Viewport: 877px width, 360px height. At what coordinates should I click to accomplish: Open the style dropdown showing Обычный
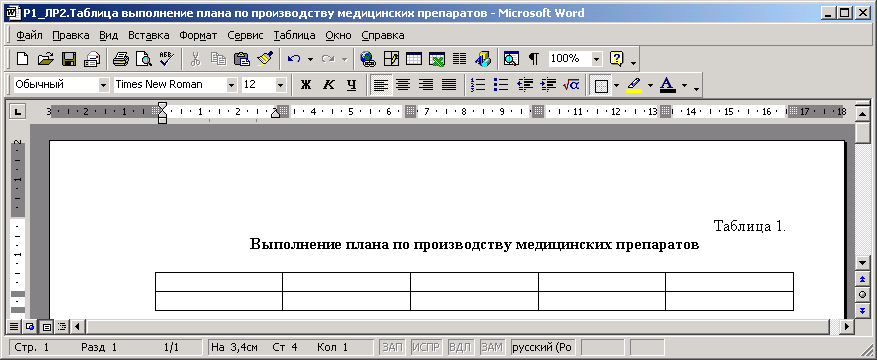pyautogui.click(x=103, y=85)
